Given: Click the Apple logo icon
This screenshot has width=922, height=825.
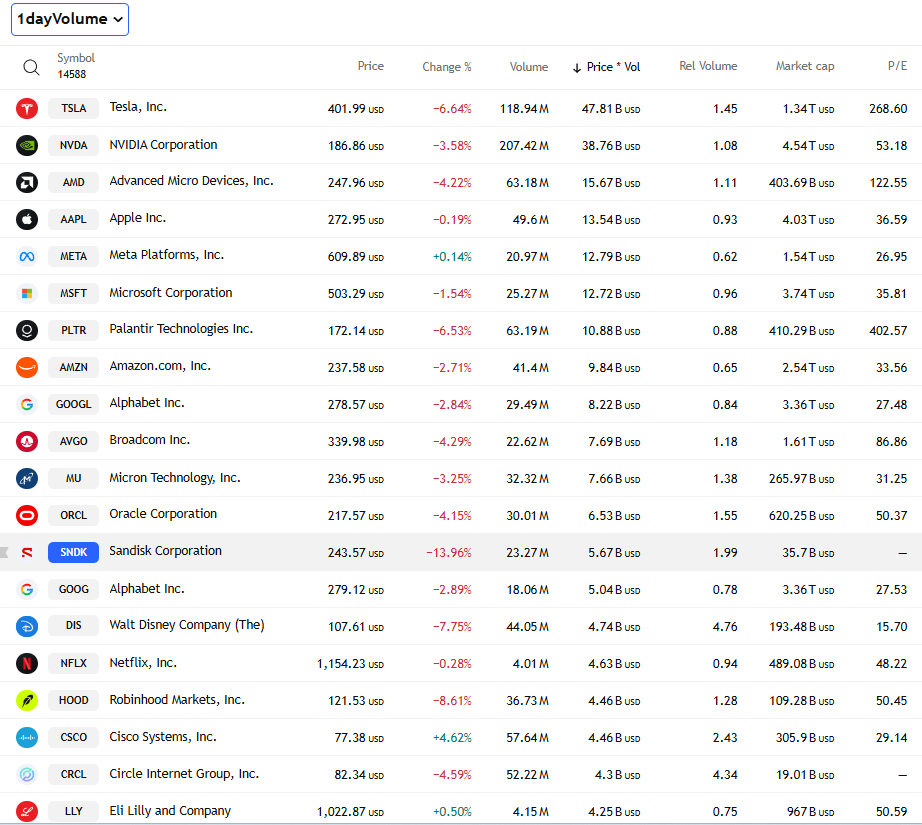Looking at the screenshot, I should click(x=27, y=219).
